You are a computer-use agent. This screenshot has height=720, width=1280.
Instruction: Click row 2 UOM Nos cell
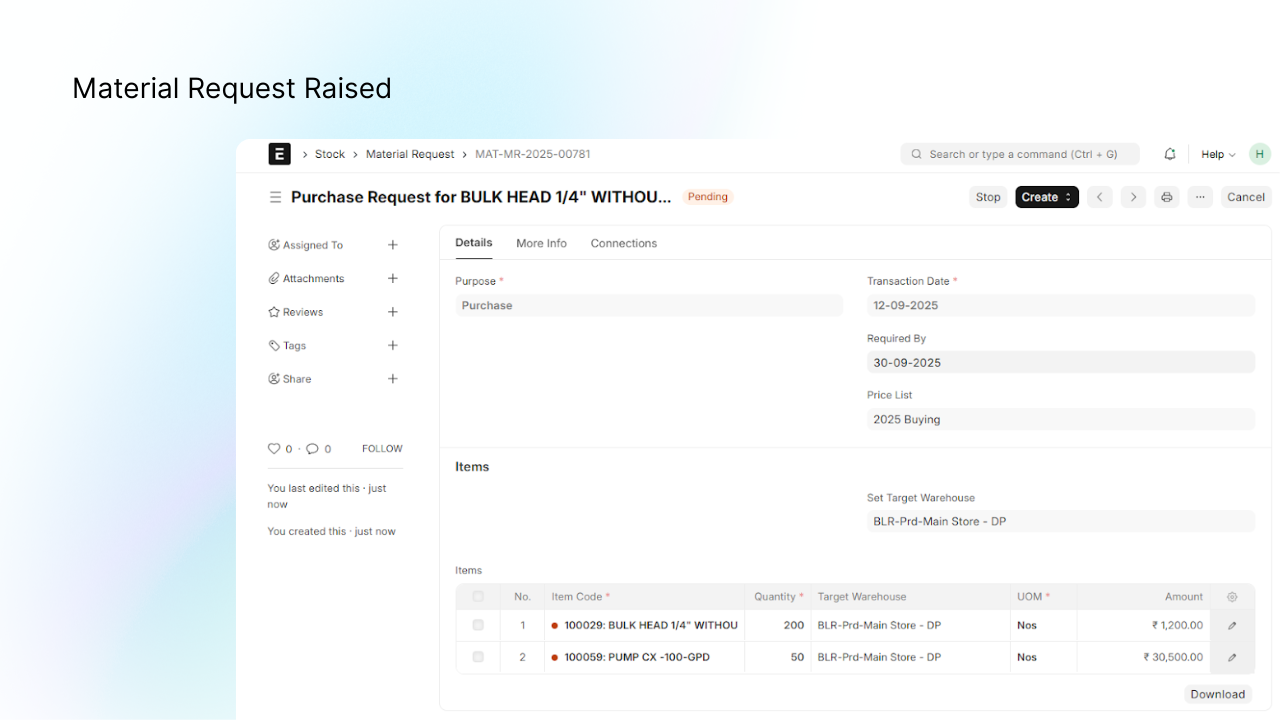click(x=1044, y=658)
